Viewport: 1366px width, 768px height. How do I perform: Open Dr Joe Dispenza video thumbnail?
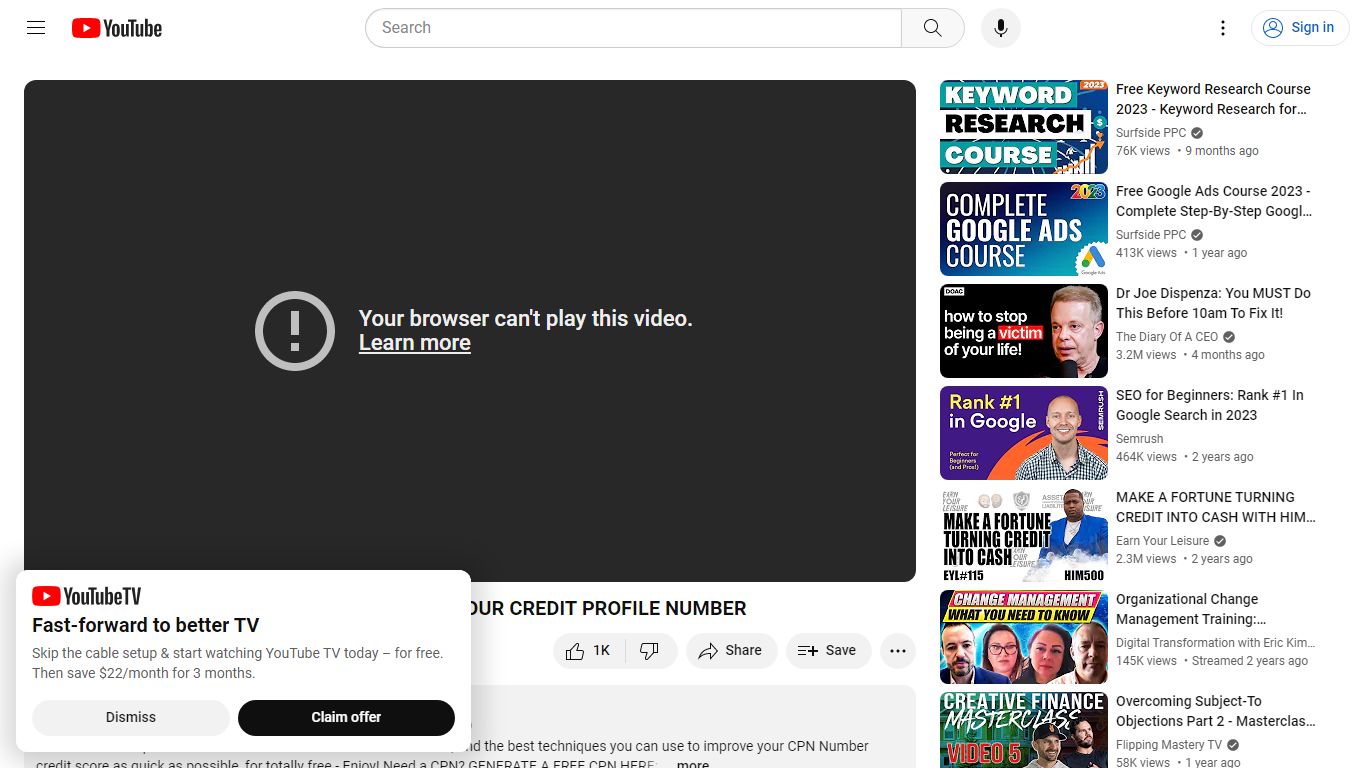(x=1024, y=331)
